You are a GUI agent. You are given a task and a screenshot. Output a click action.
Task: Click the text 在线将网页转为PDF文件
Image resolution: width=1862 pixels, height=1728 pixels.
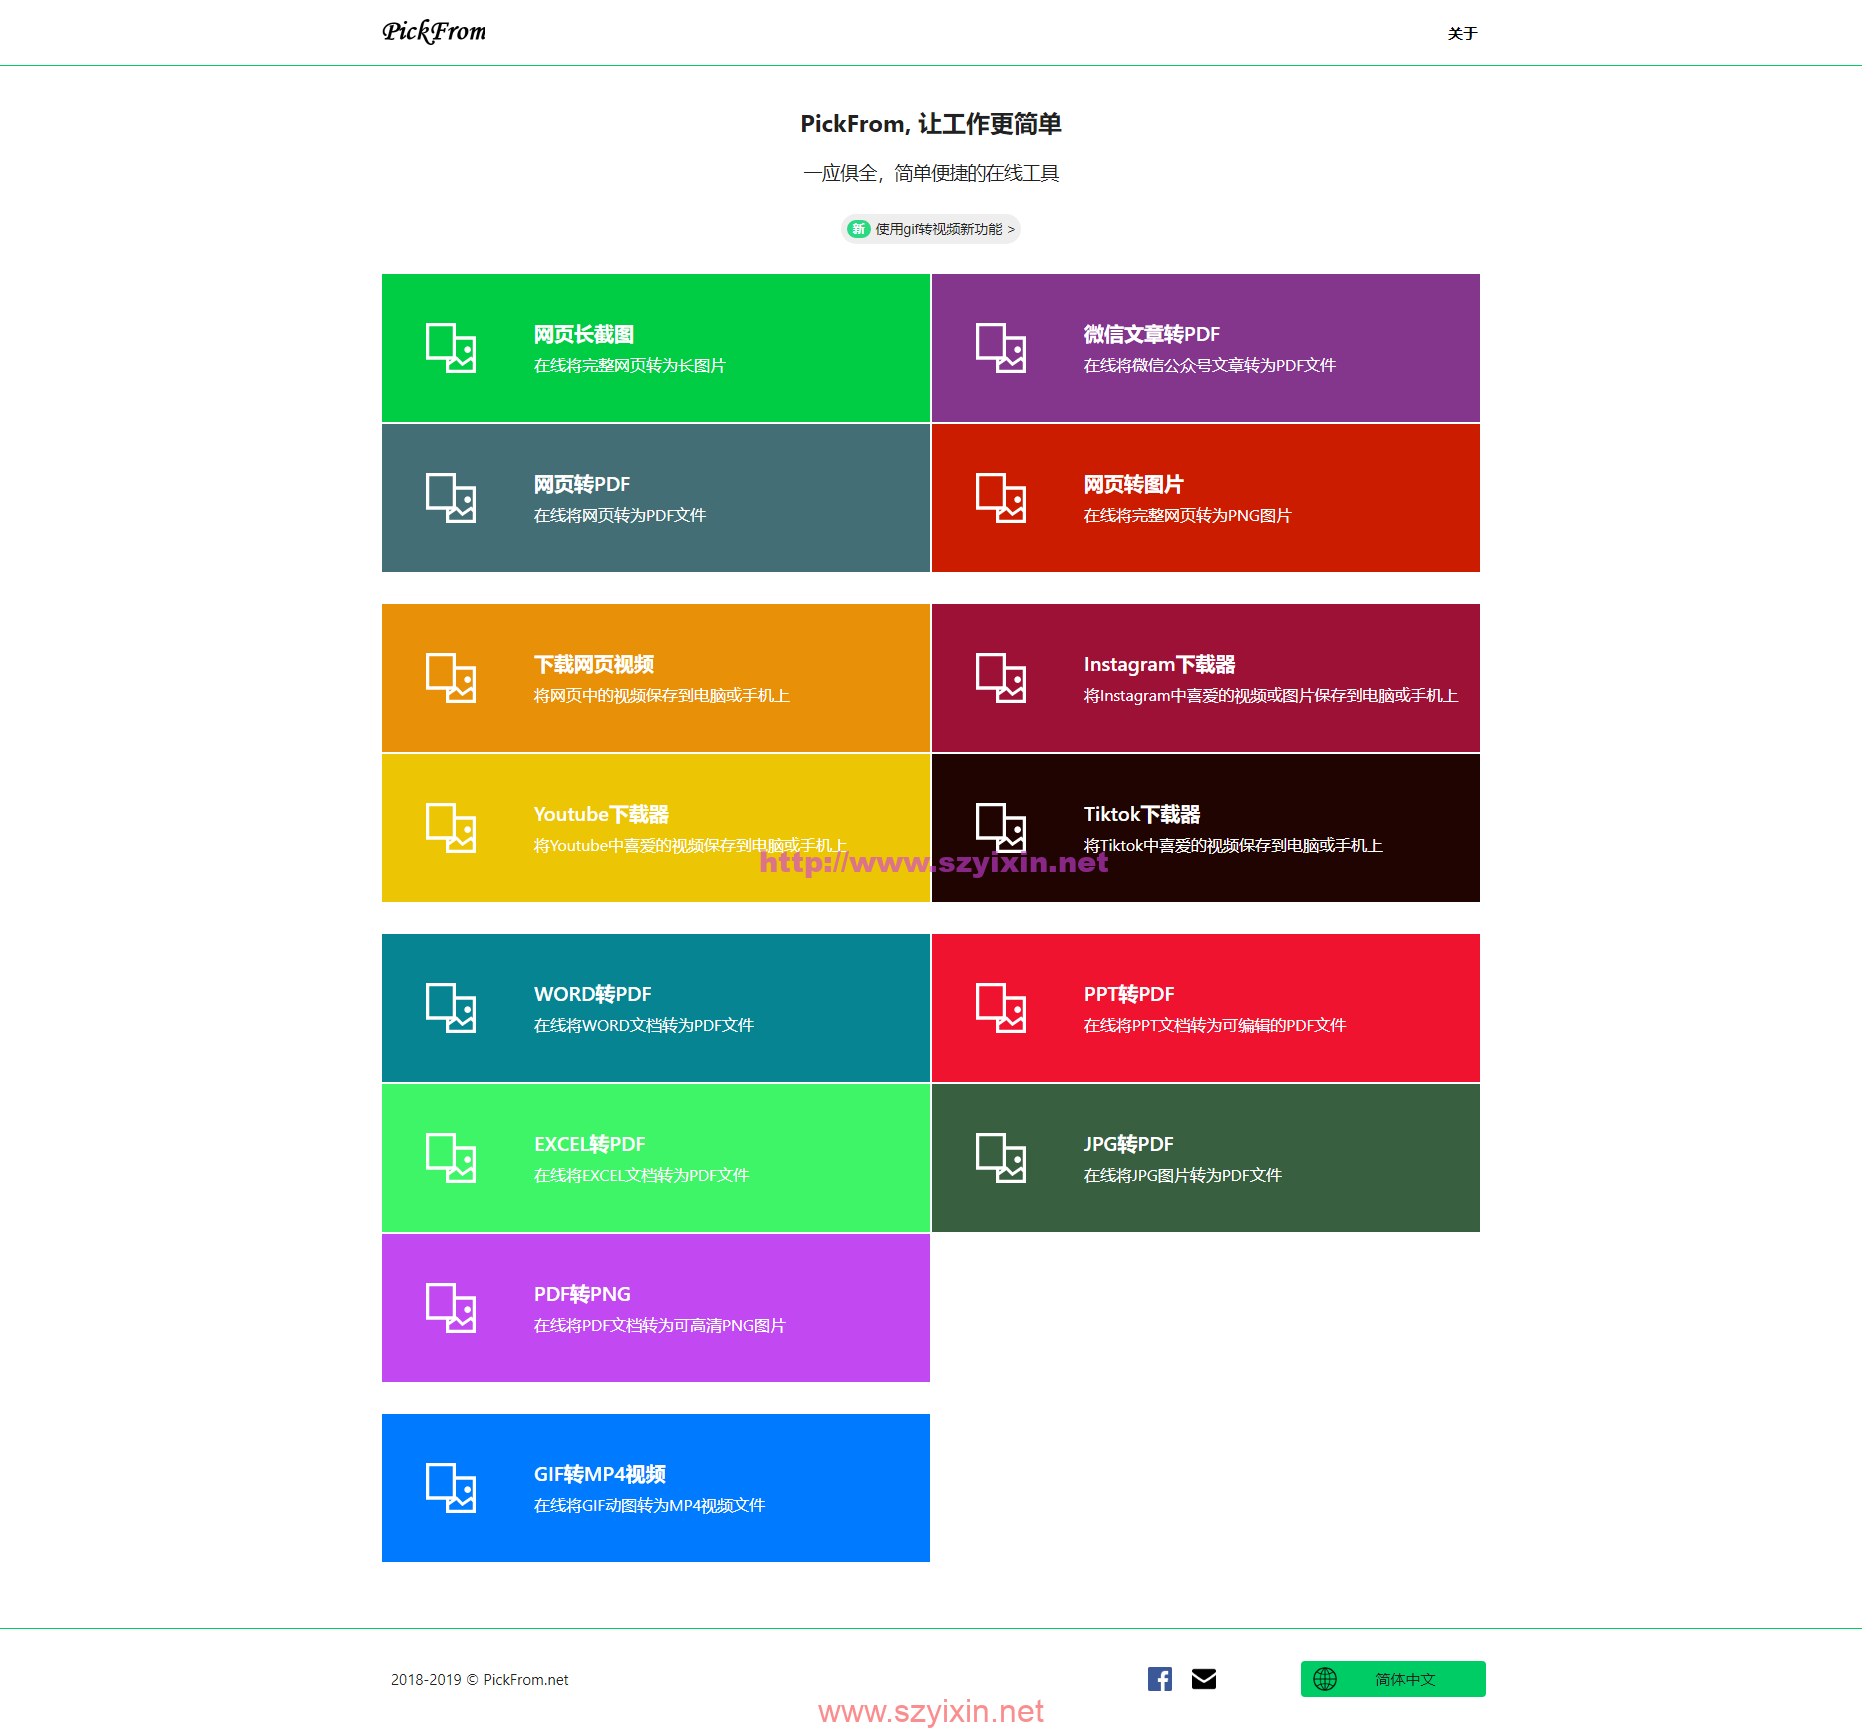[x=620, y=516]
